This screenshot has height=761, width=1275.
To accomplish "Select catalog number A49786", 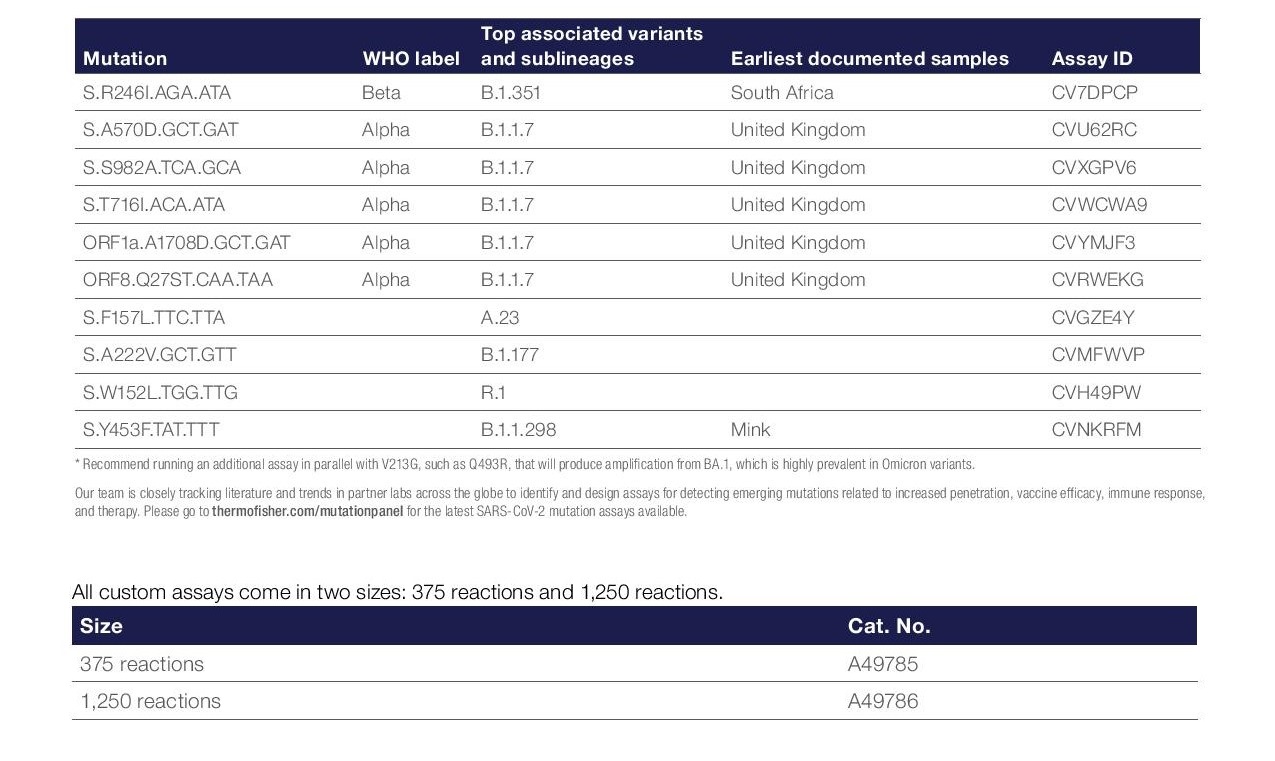I will 883,701.
